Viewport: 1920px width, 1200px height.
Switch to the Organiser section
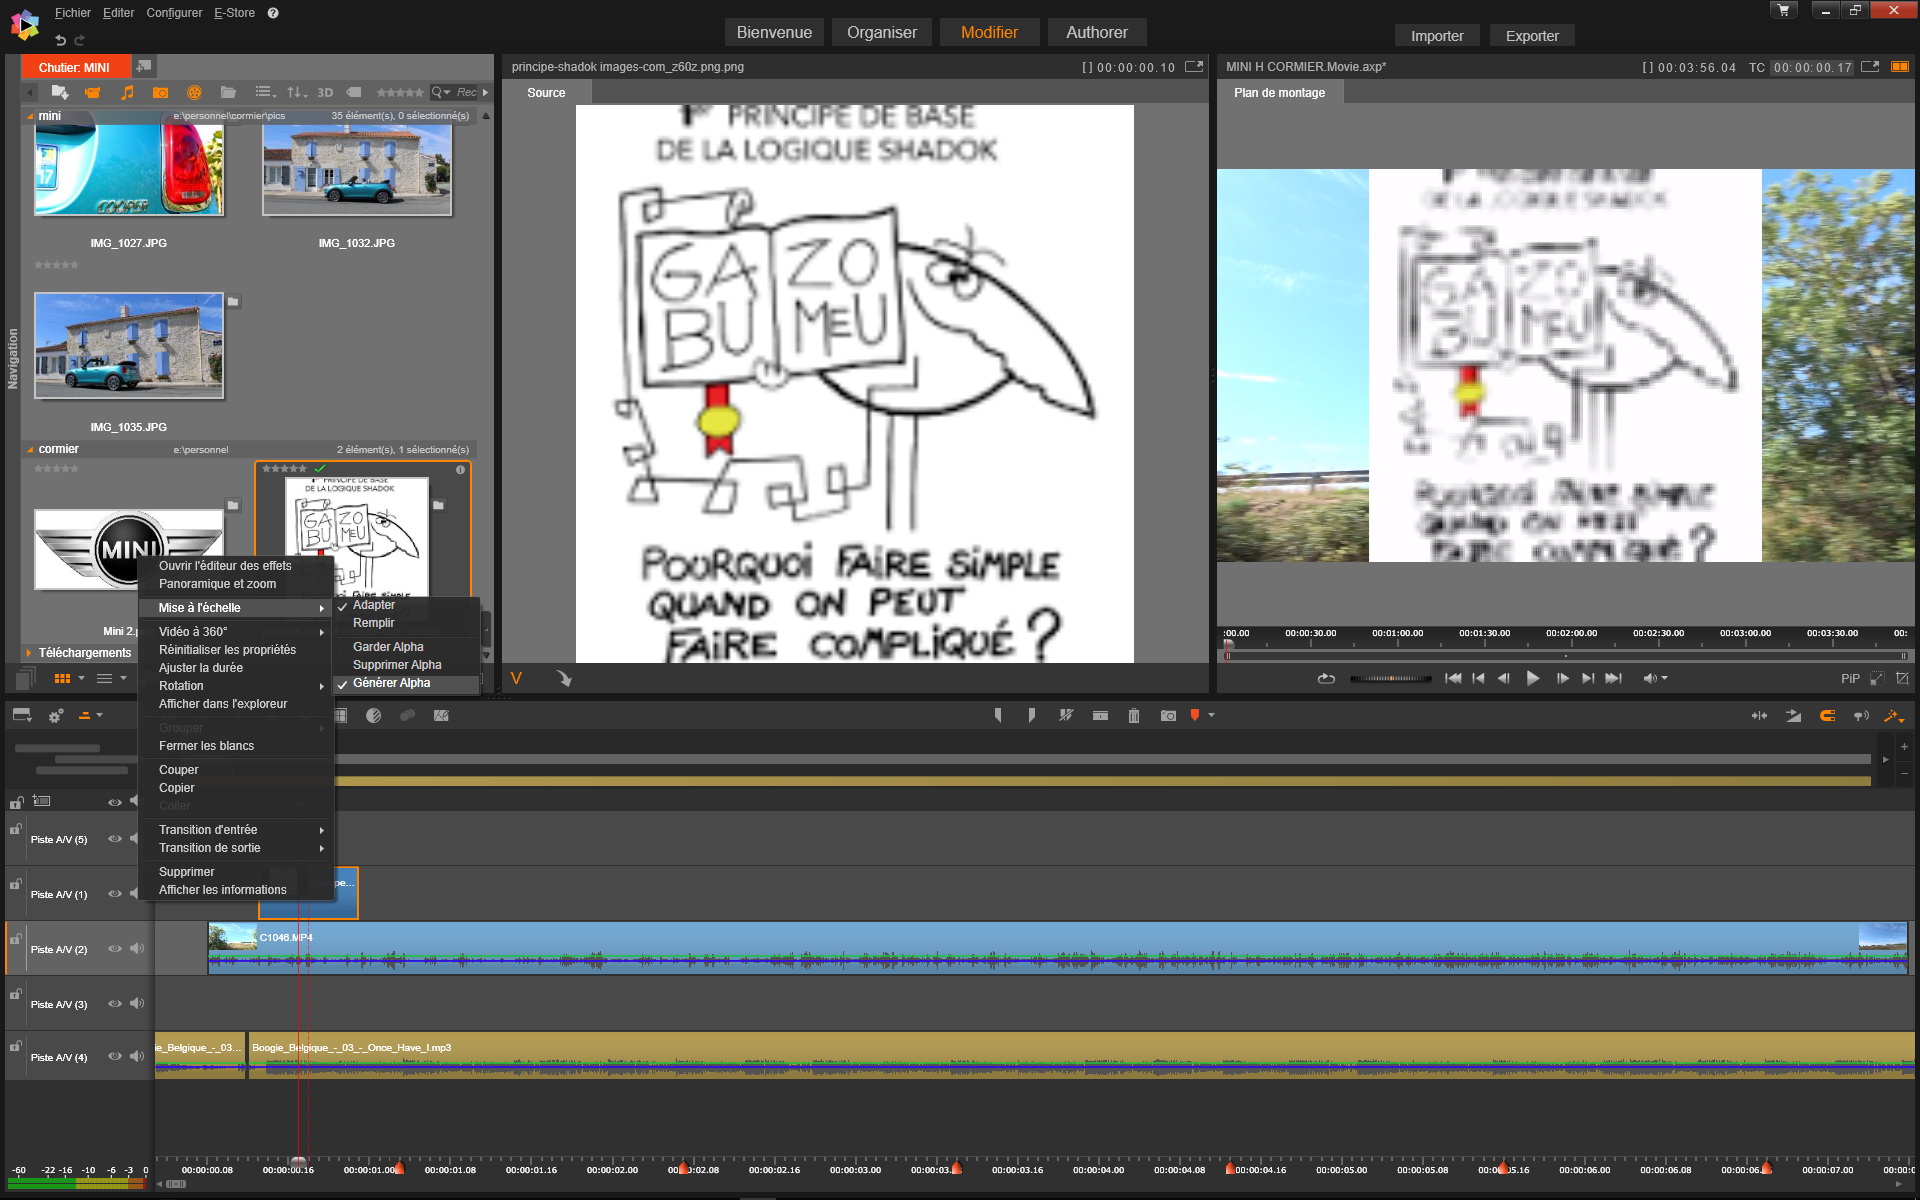(881, 32)
